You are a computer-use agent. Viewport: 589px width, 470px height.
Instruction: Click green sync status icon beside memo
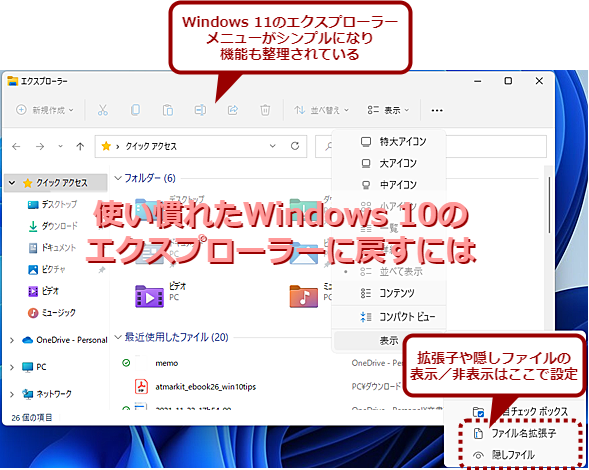click(x=126, y=363)
